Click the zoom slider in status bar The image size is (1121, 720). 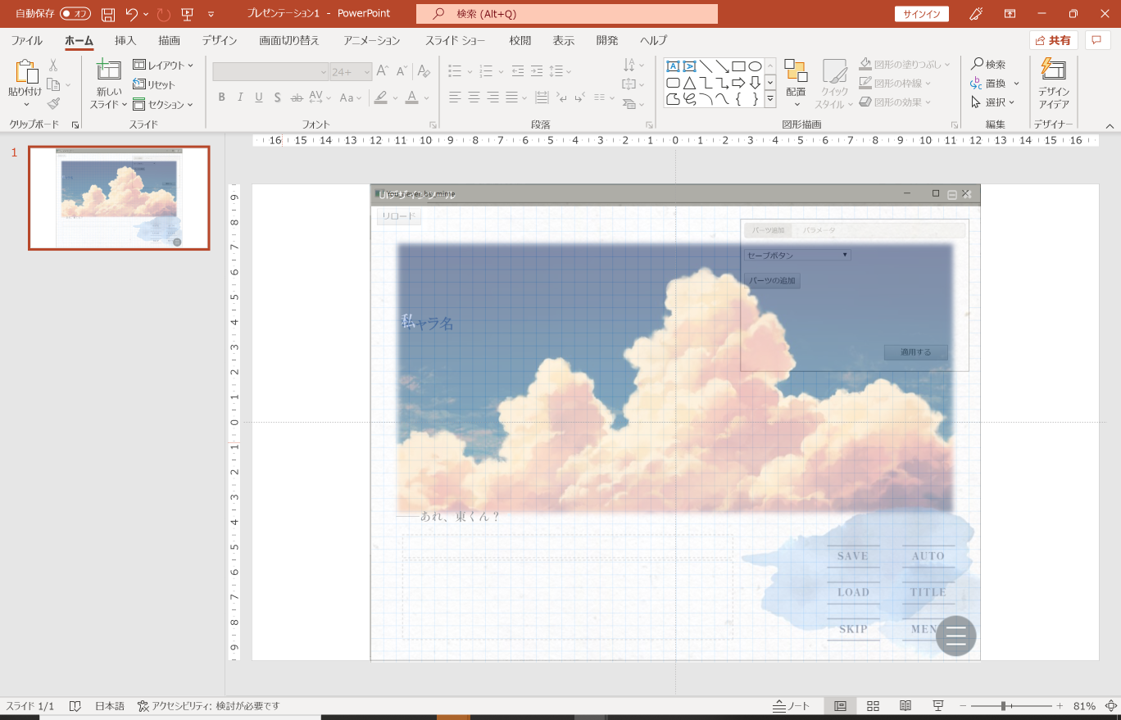[x=1003, y=706]
